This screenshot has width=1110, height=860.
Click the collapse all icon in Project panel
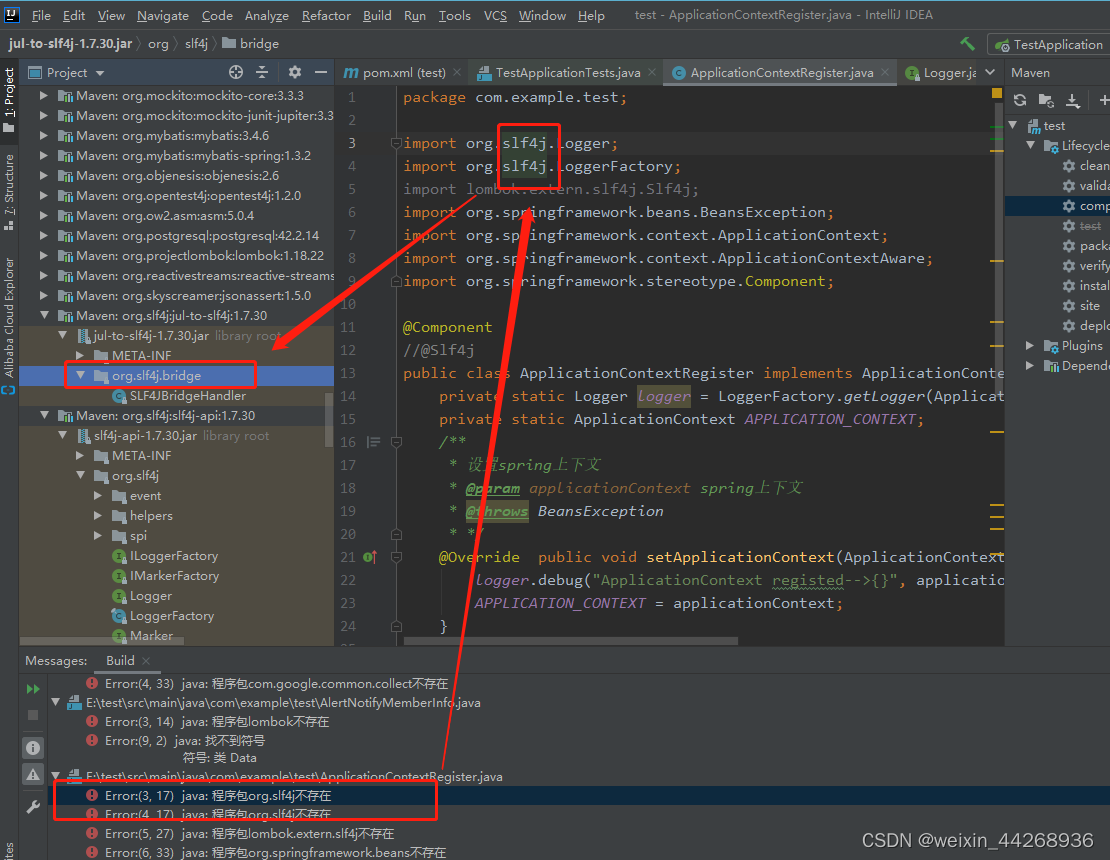coord(262,72)
